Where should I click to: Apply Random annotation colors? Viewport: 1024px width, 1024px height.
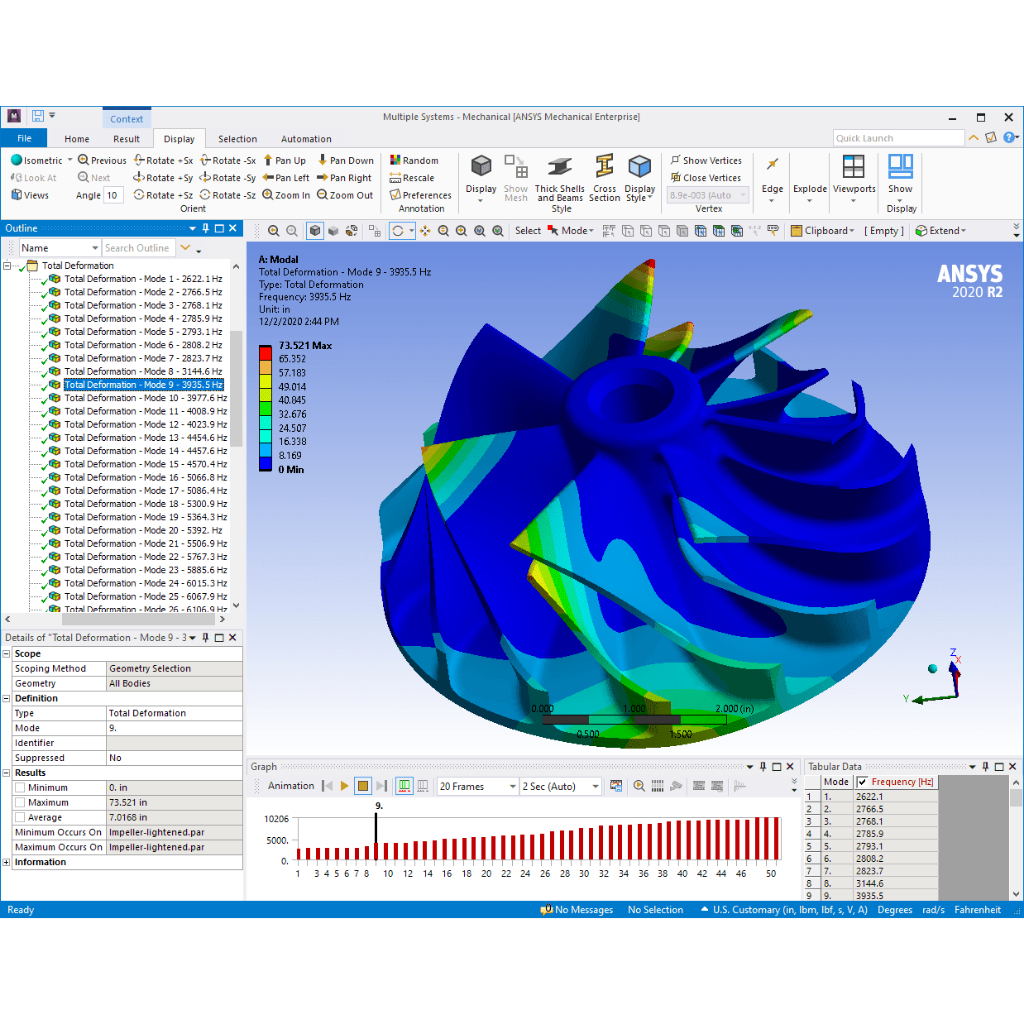pyautogui.click(x=414, y=160)
